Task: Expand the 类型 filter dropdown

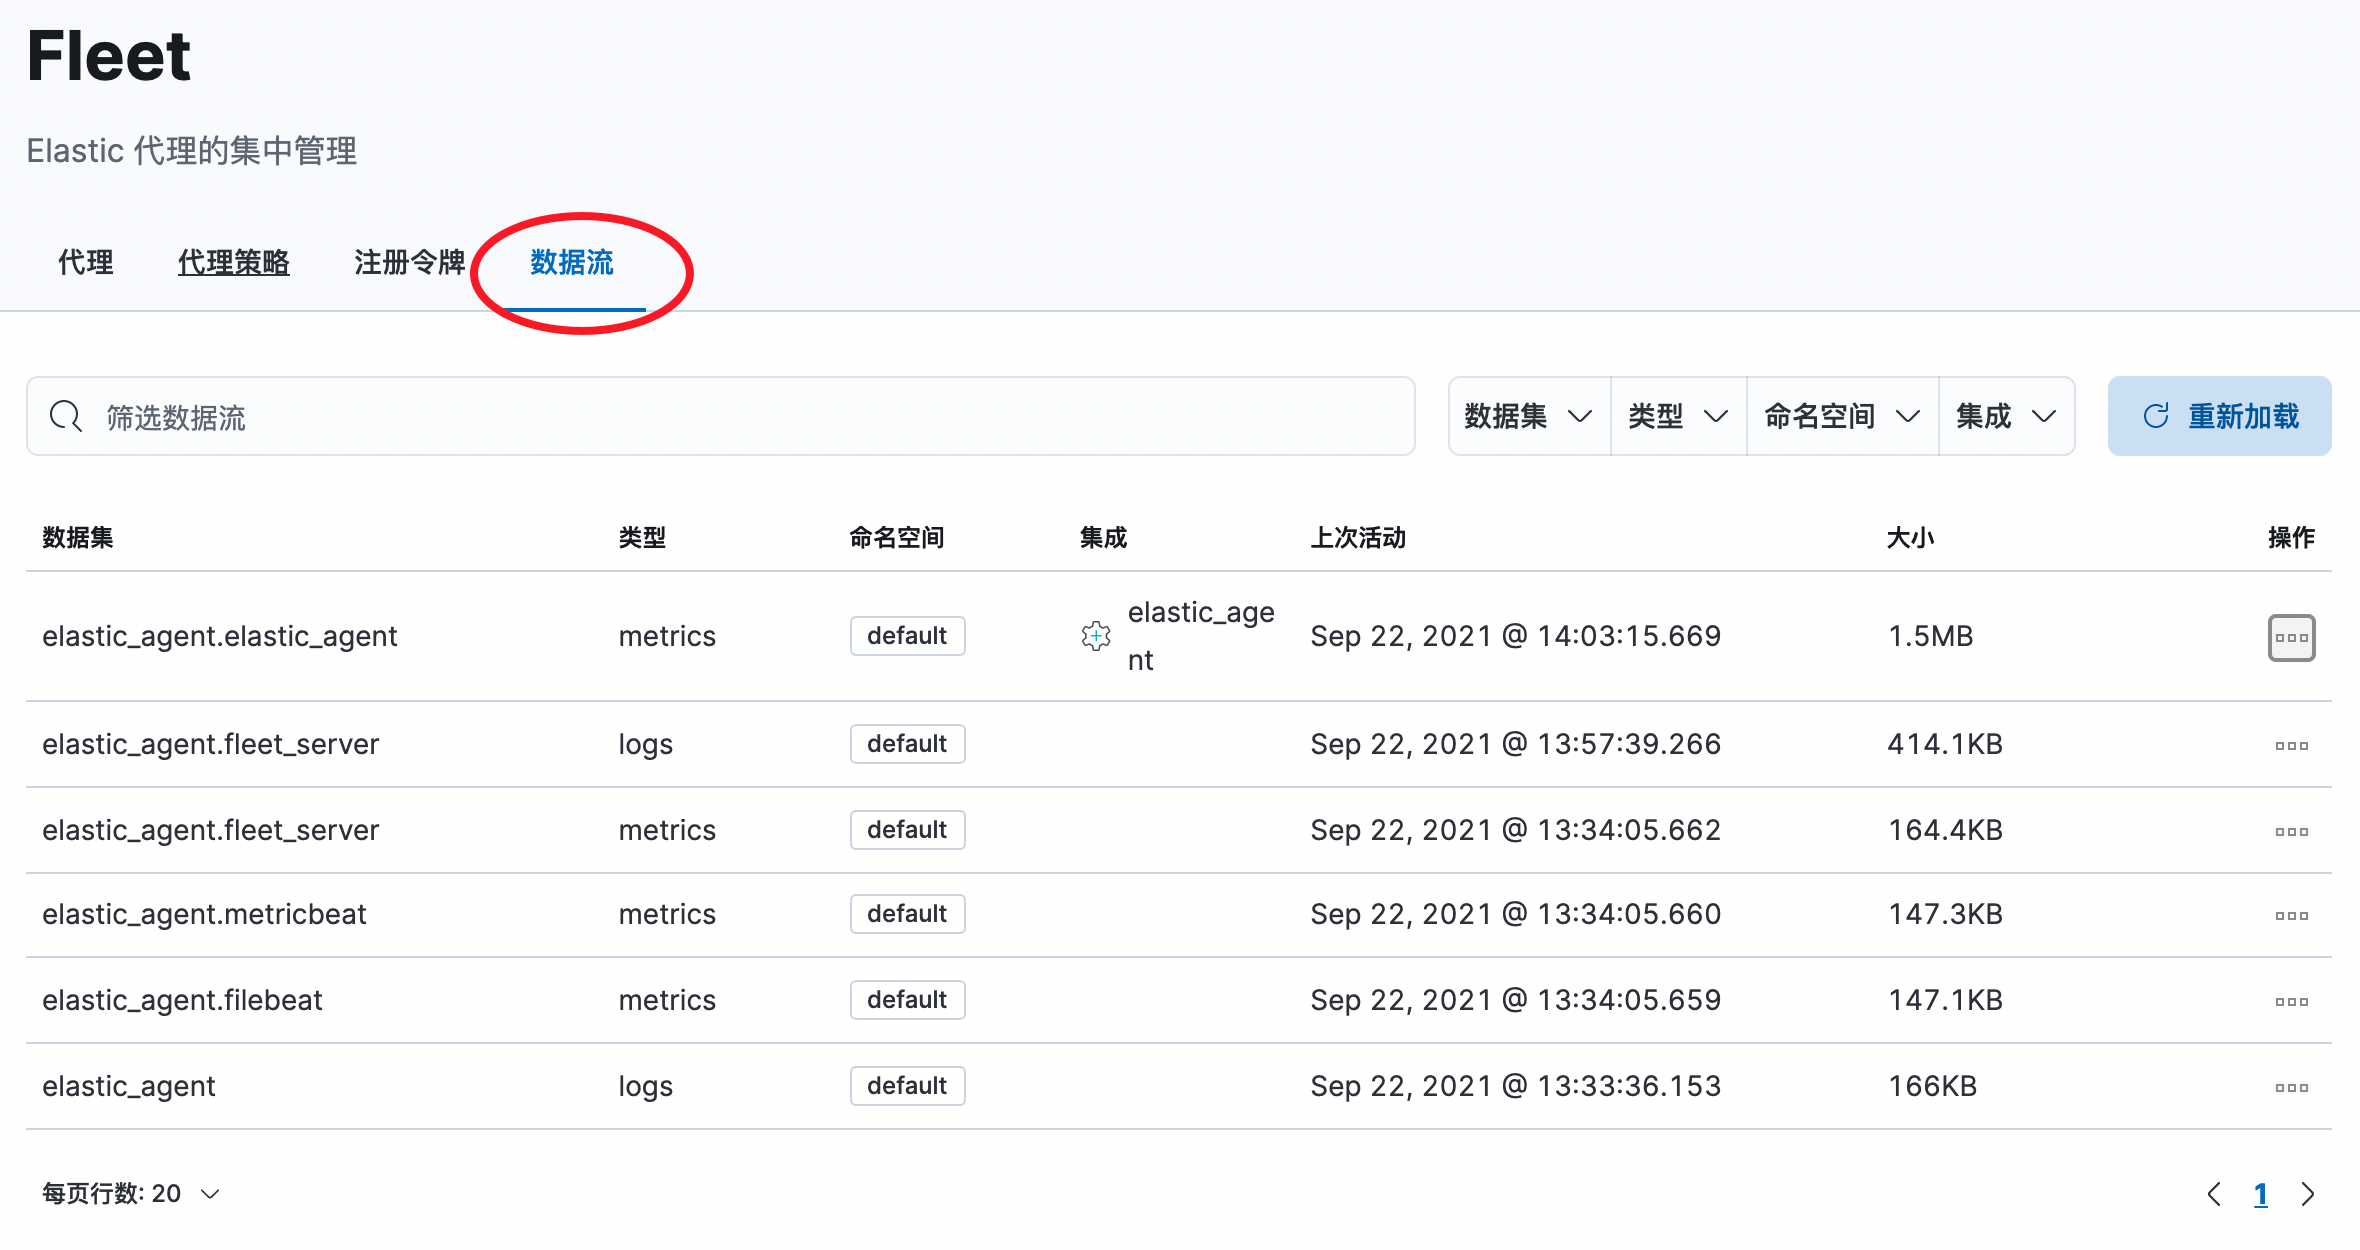Action: [1678, 416]
